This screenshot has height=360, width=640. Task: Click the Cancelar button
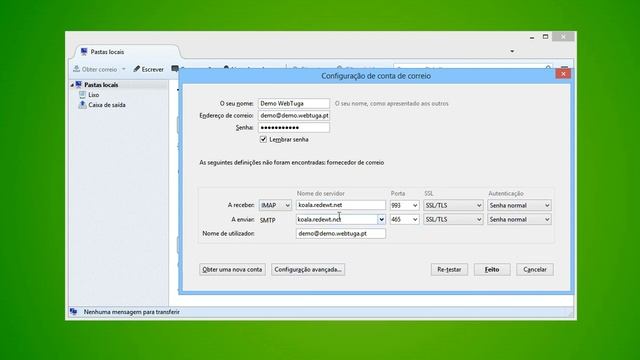[x=535, y=269]
